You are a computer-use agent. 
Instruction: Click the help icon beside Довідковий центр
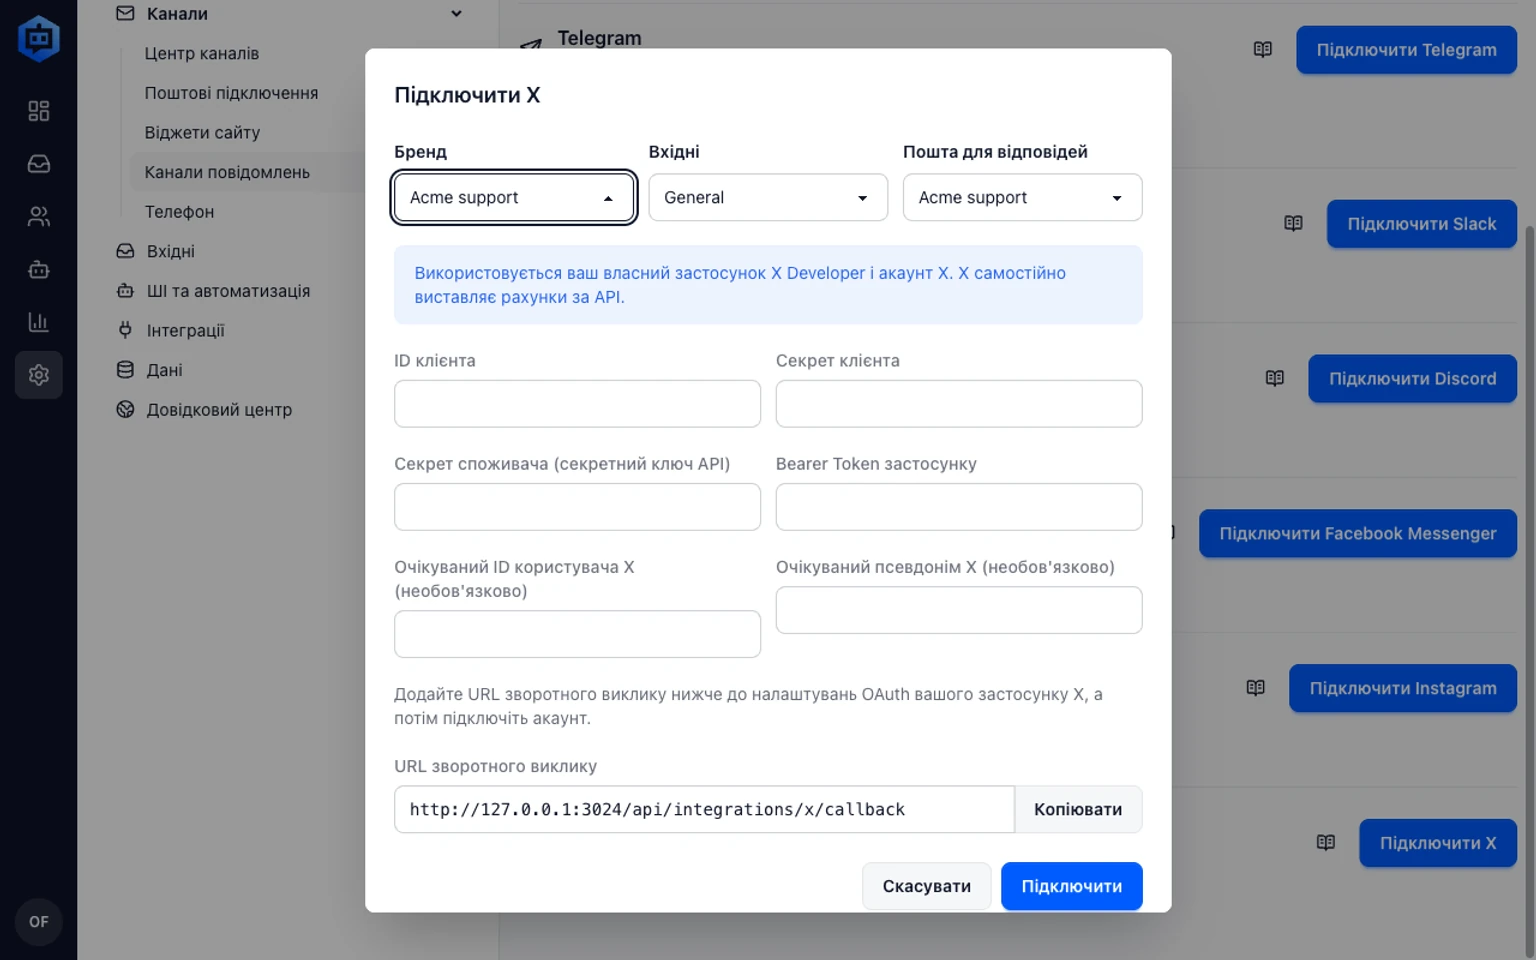[x=125, y=409]
